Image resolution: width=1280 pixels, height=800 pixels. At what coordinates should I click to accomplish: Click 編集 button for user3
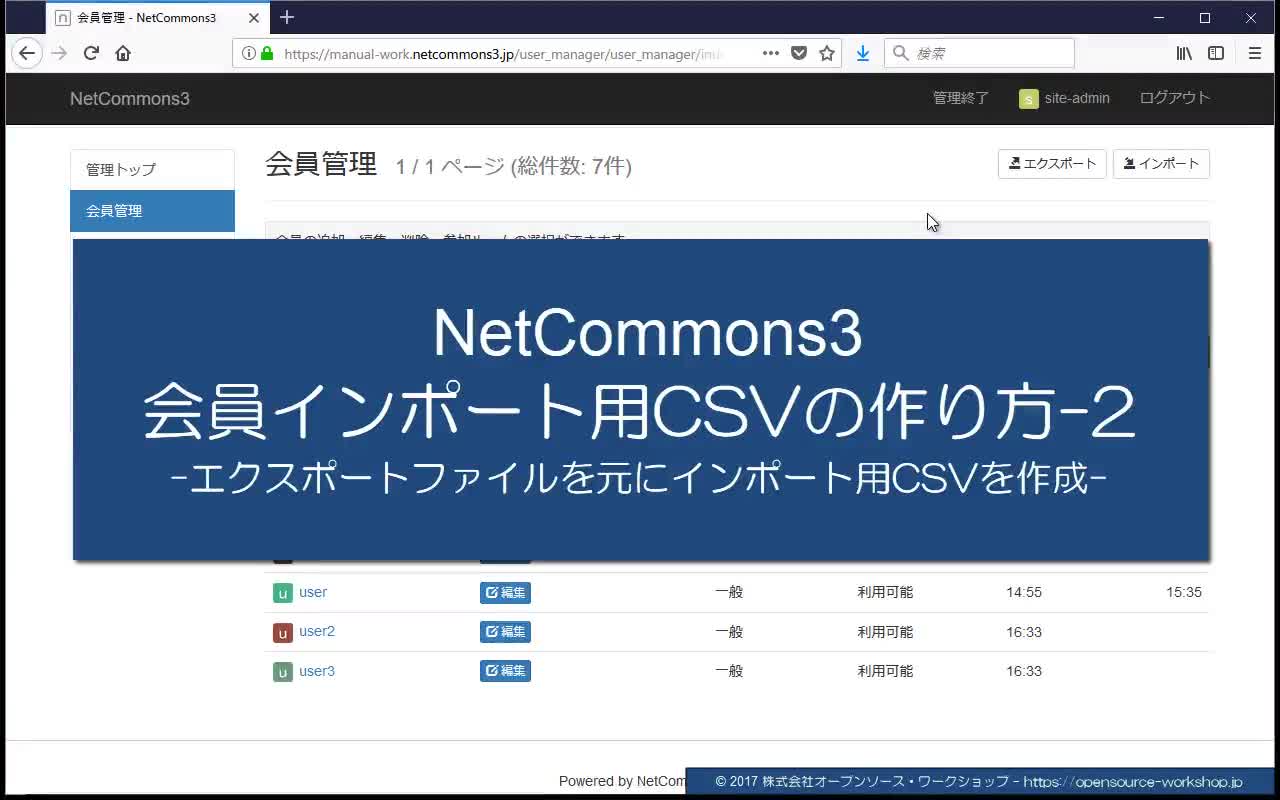[505, 671]
